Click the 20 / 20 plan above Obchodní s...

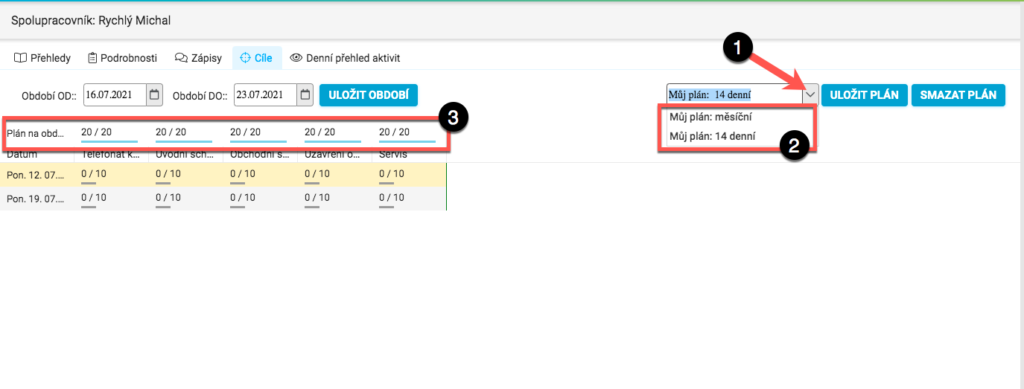pos(246,132)
